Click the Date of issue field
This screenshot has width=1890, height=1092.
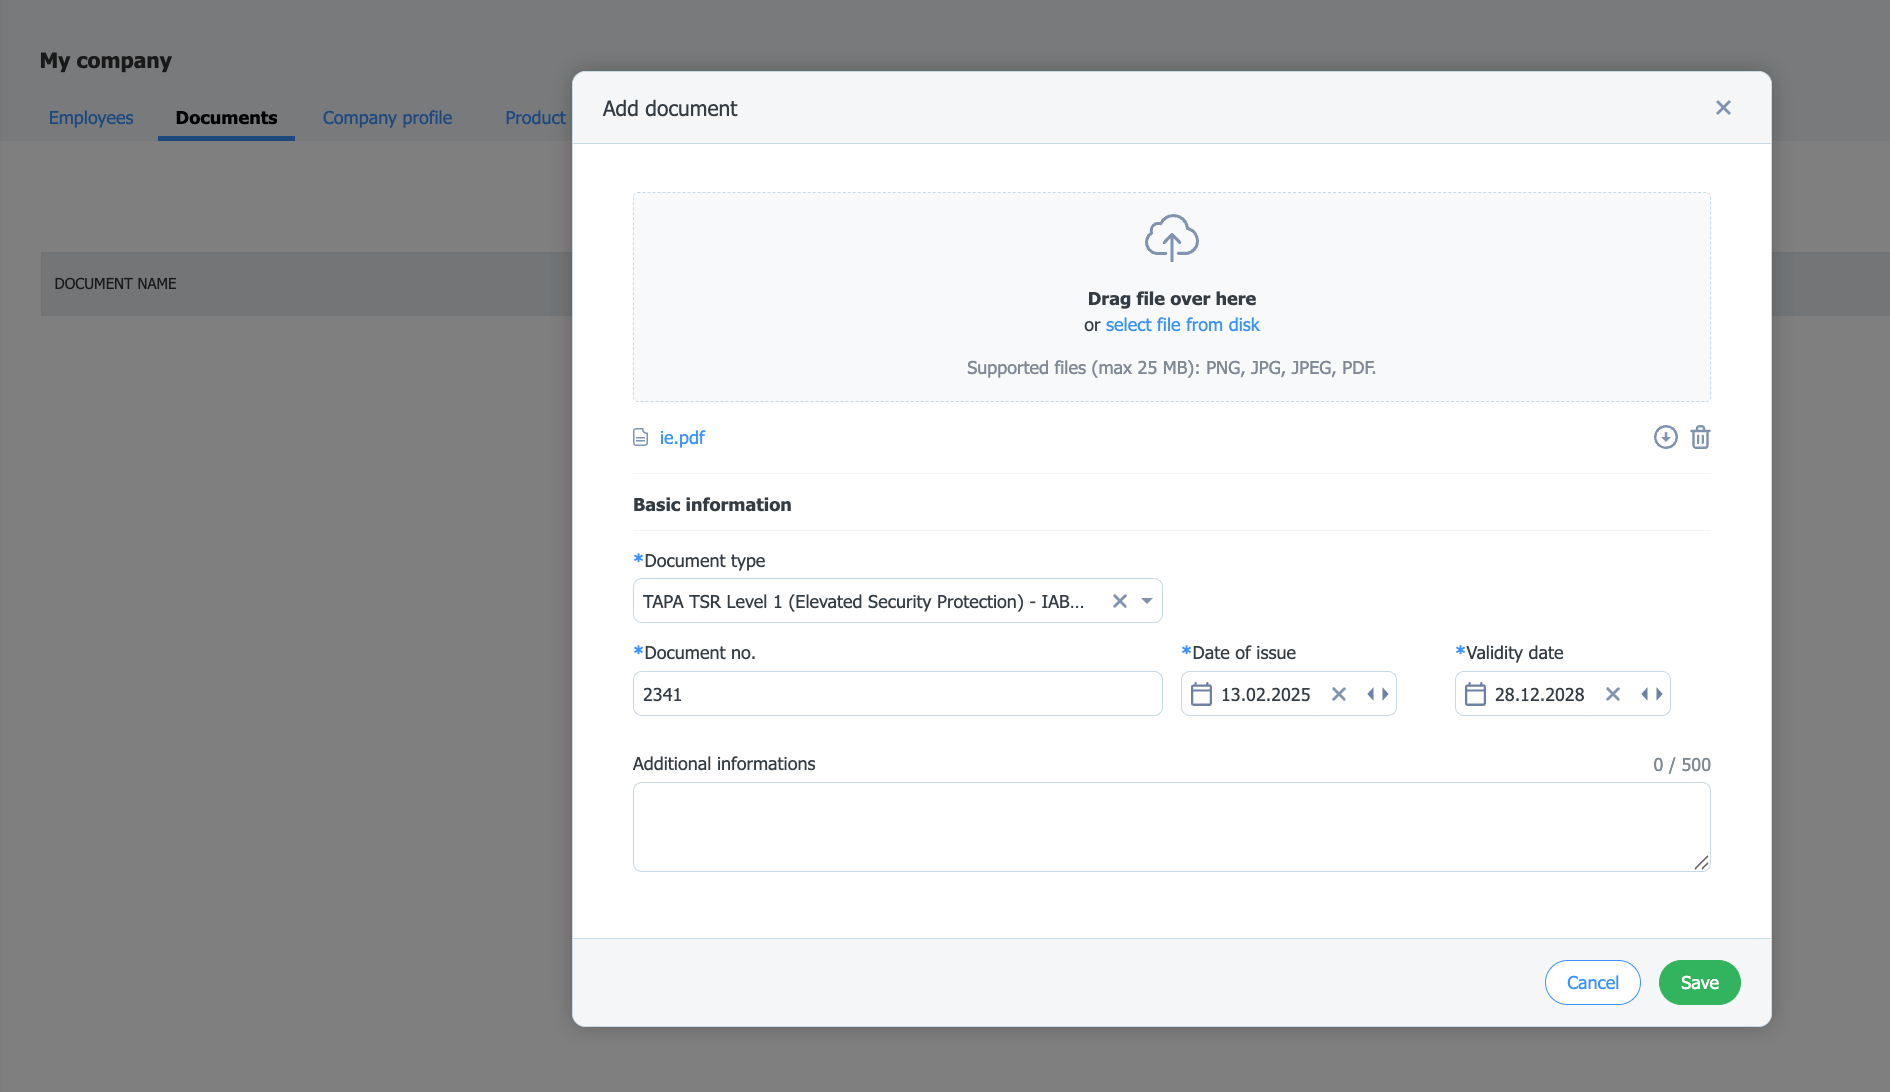tap(1288, 694)
